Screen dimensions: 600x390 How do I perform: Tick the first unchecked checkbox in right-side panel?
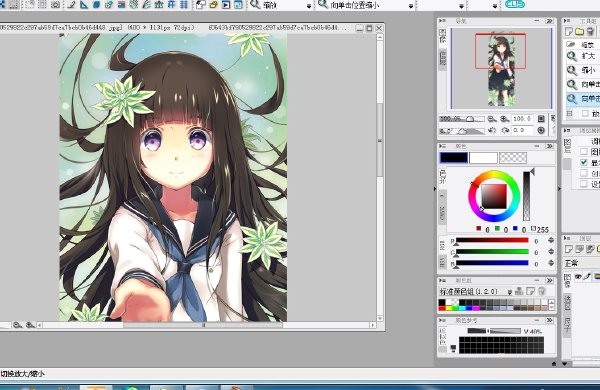tap(584, 152)
